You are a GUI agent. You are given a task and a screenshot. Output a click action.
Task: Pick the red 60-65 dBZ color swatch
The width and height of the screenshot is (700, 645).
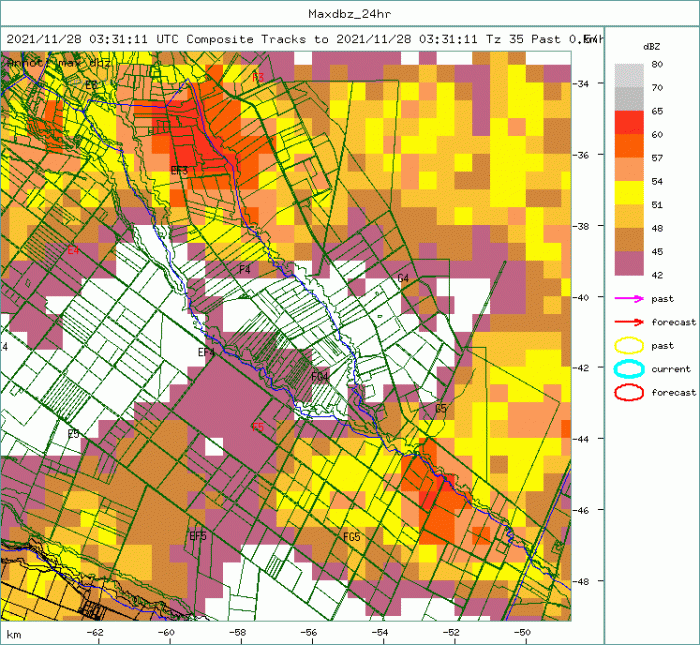pyautogui.click(x=629, y=123)
